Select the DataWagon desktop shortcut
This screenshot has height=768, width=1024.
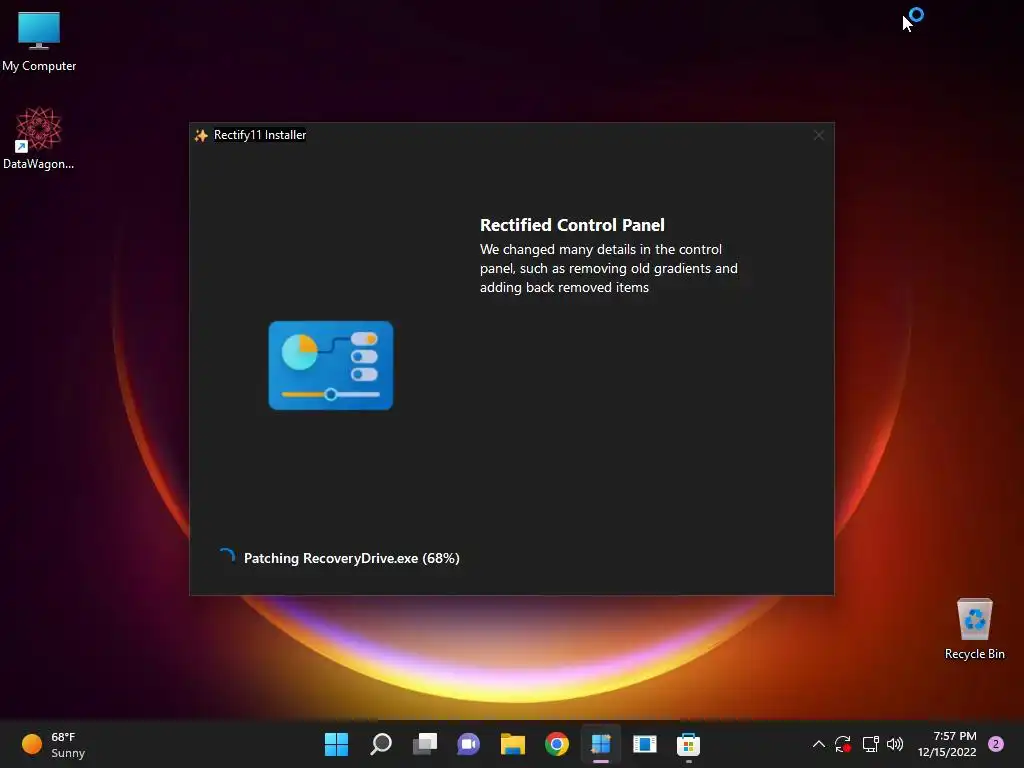pyautogui.click(x=39, y=138)
